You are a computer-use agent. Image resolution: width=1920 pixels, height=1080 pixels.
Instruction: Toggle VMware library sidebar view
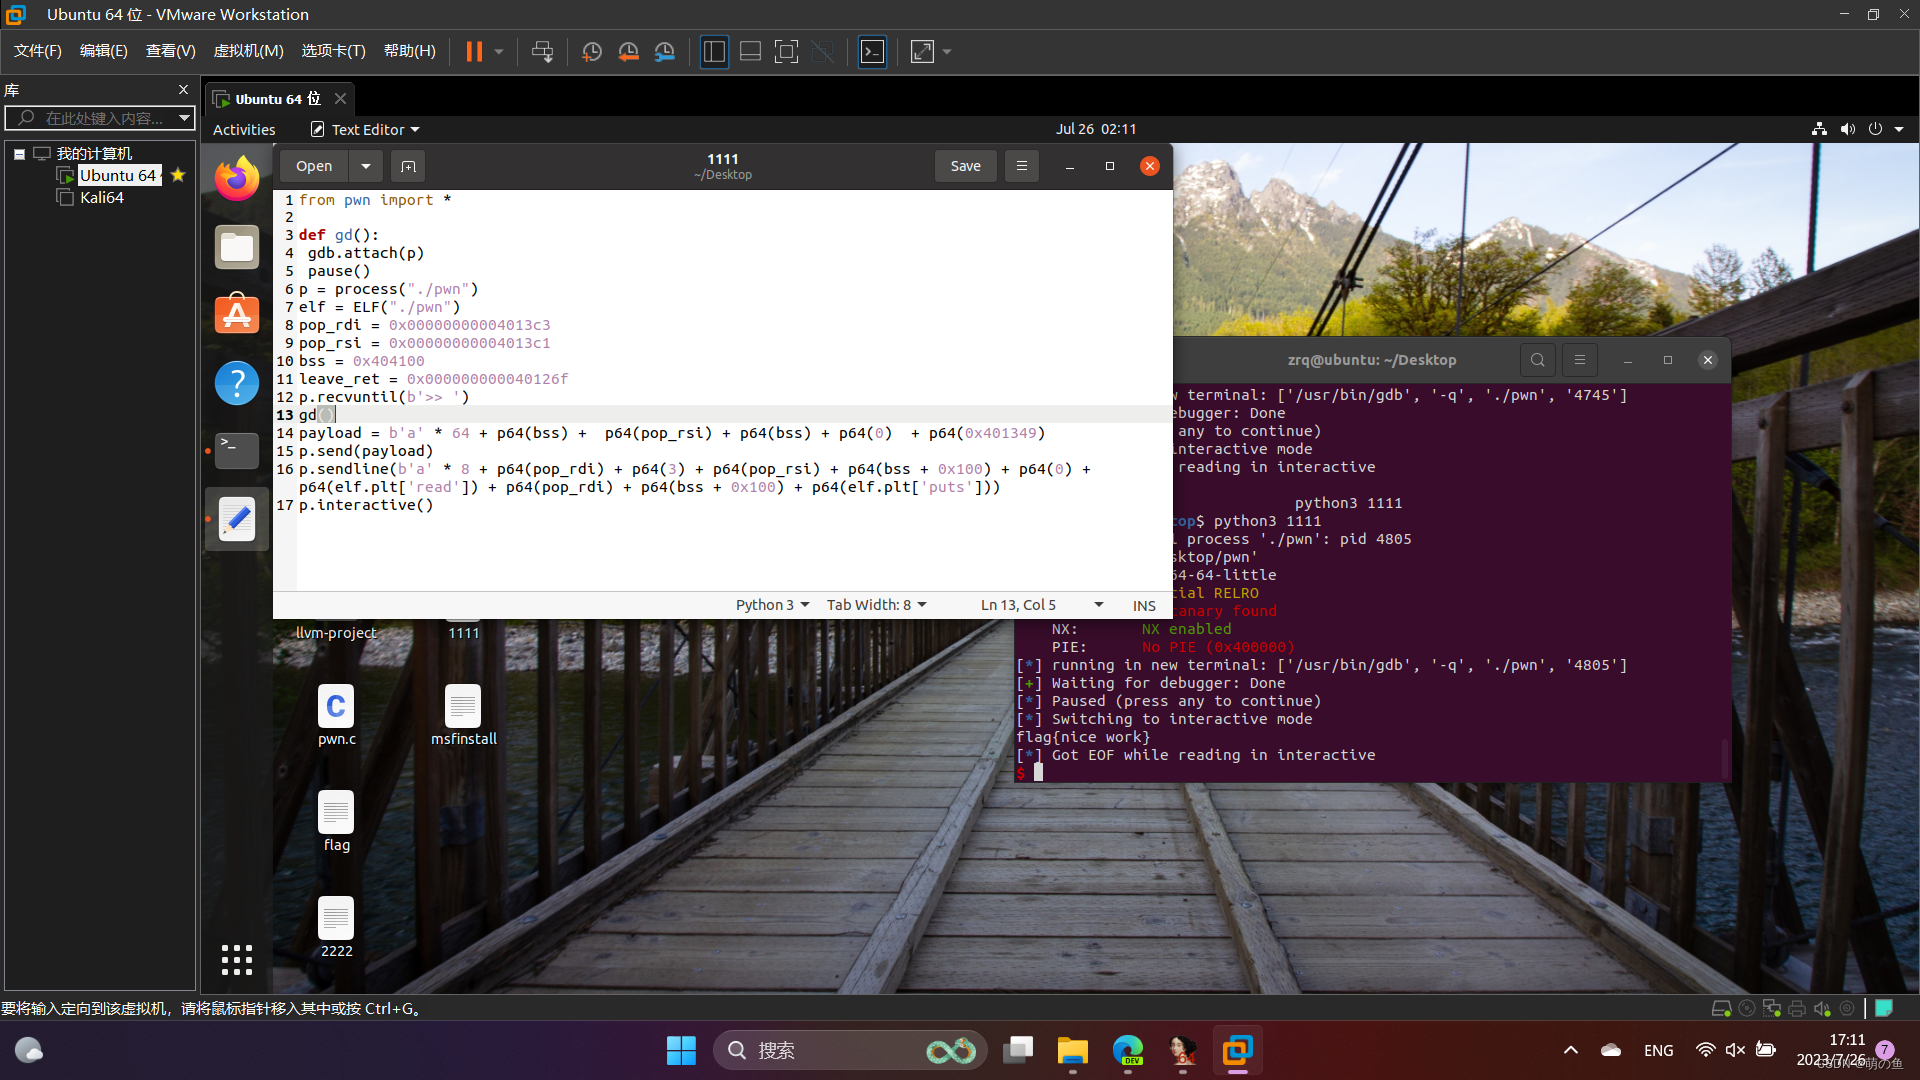[x=714, y=52]
